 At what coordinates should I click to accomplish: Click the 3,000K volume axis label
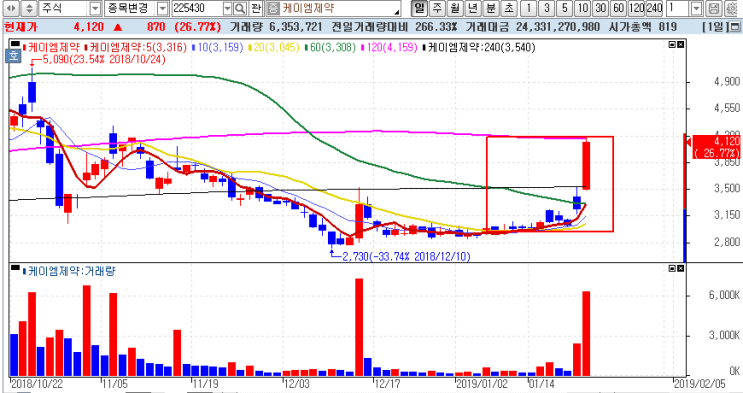point(724,335)
